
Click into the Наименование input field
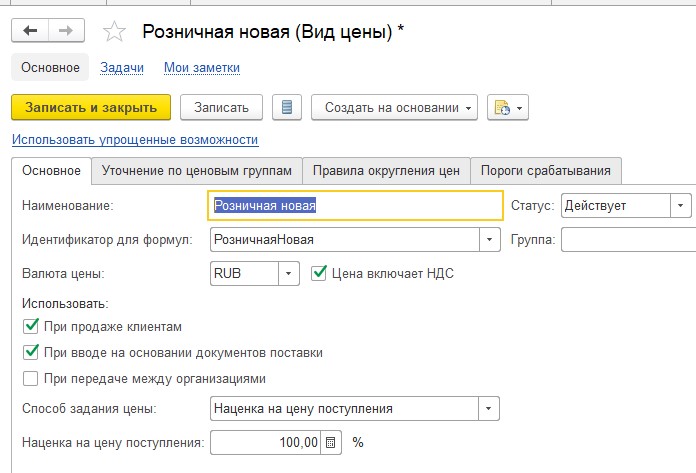pyautogui.click(x=355, y=205)
